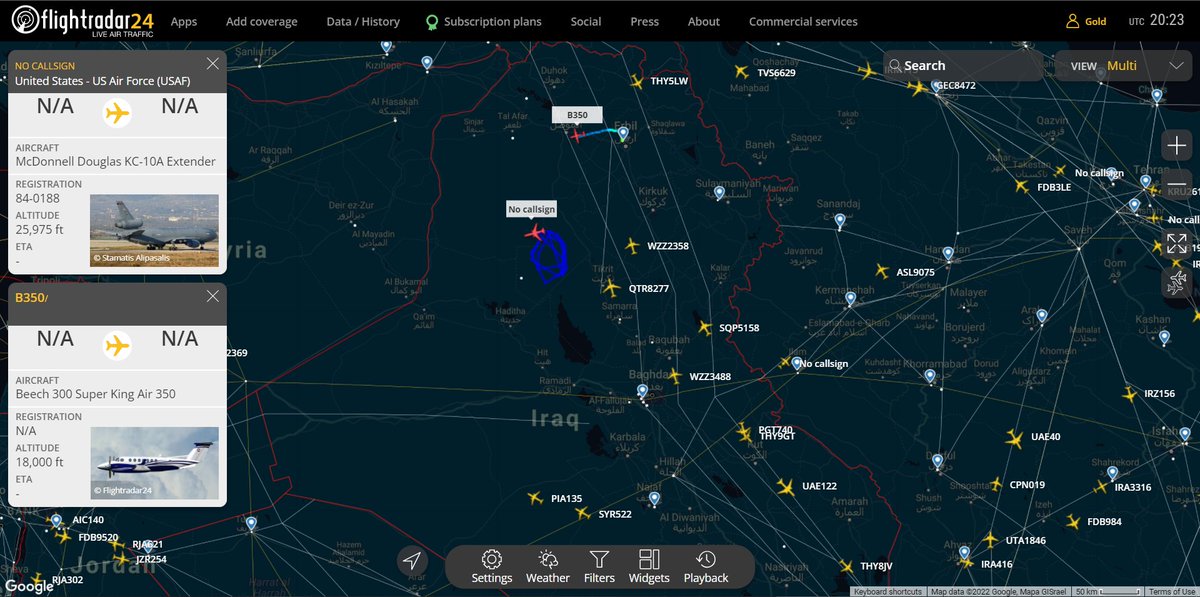Image resolution: width=1200 pixels, height=597 pixels.
Task: Click the Keyboard shortcuts link
Action: click(888, 592)
